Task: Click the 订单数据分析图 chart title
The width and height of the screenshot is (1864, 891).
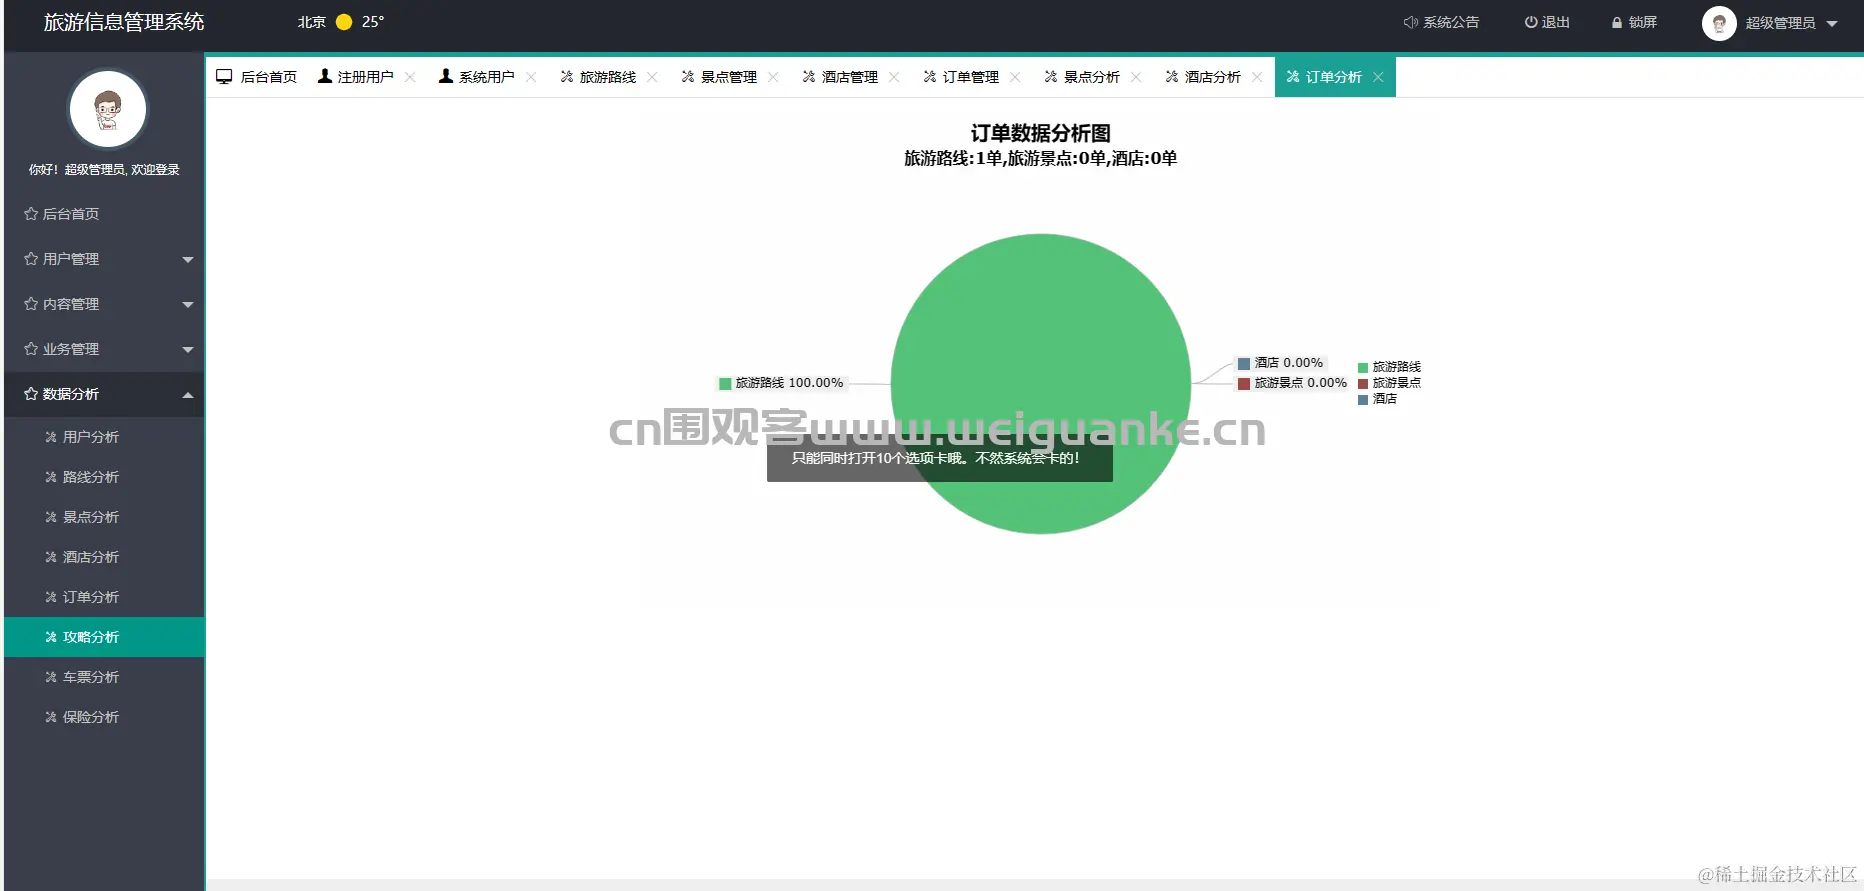Action: coord(1041,133)
